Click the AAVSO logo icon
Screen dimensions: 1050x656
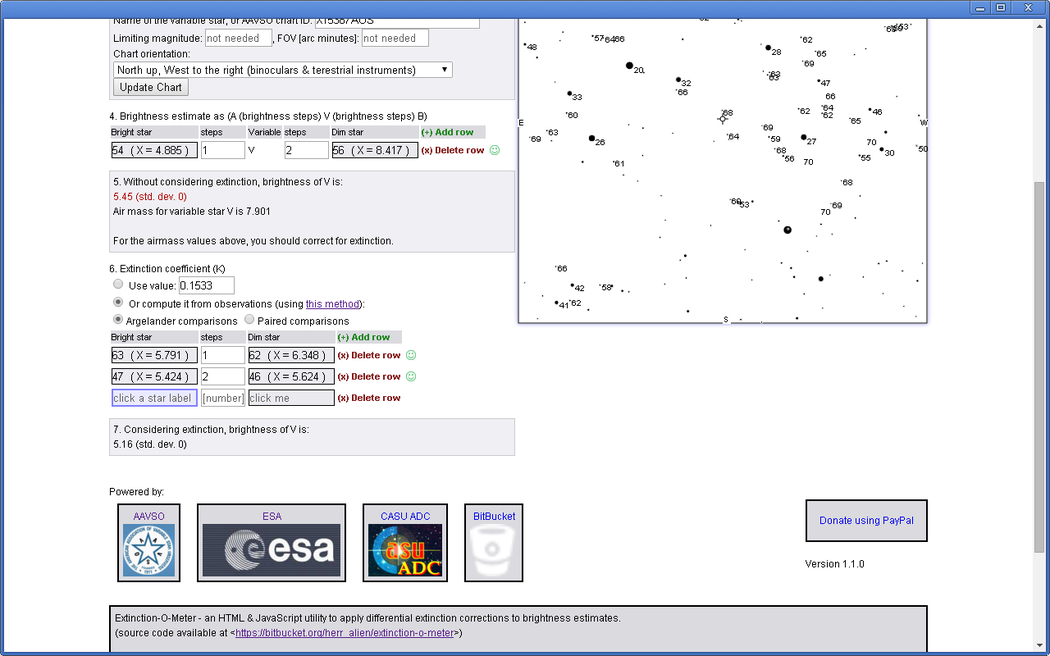click(x=148, y=551)
